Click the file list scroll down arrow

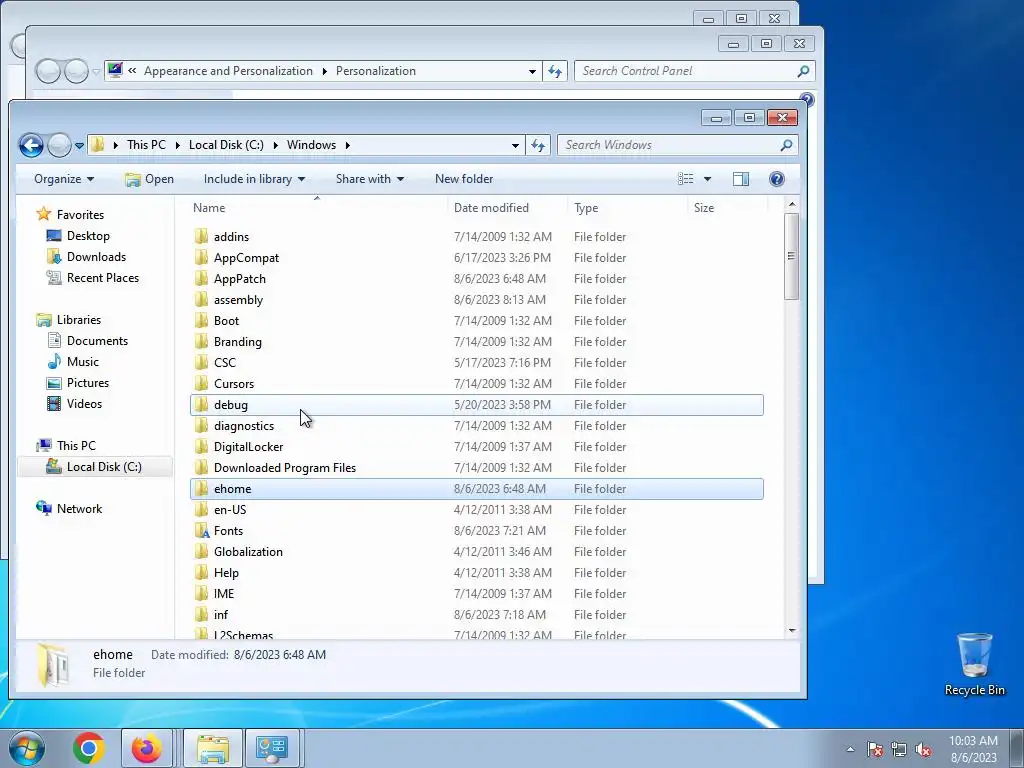pyautogui.click(x=792, y=631)
